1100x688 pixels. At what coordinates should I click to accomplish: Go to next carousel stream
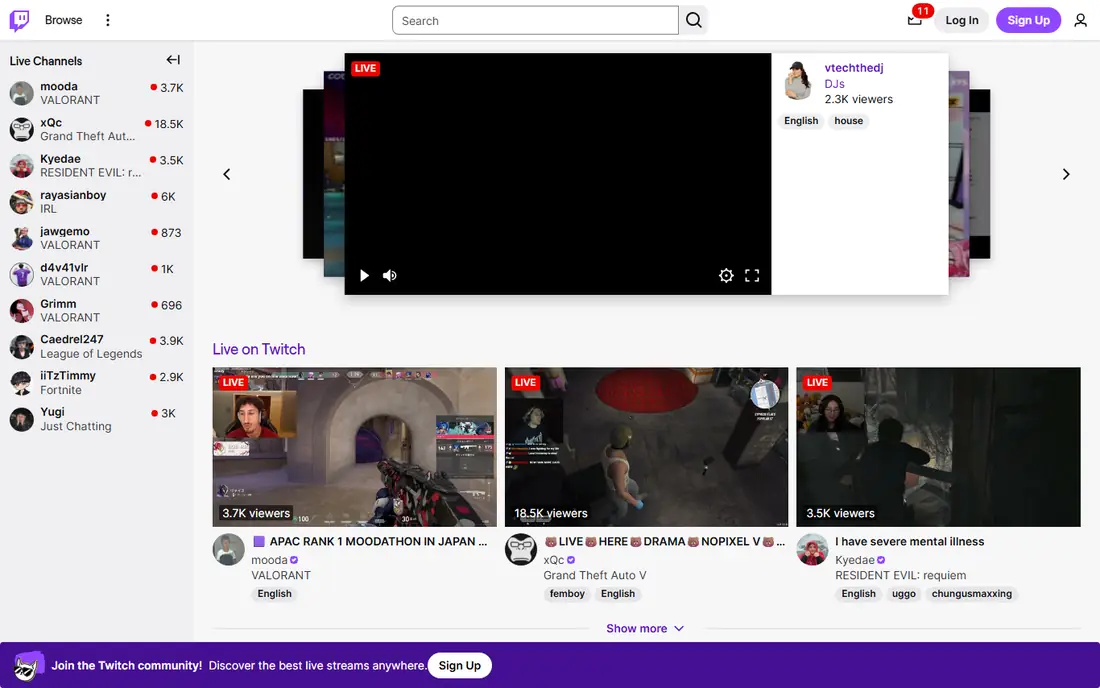(x=1066, y=174)
